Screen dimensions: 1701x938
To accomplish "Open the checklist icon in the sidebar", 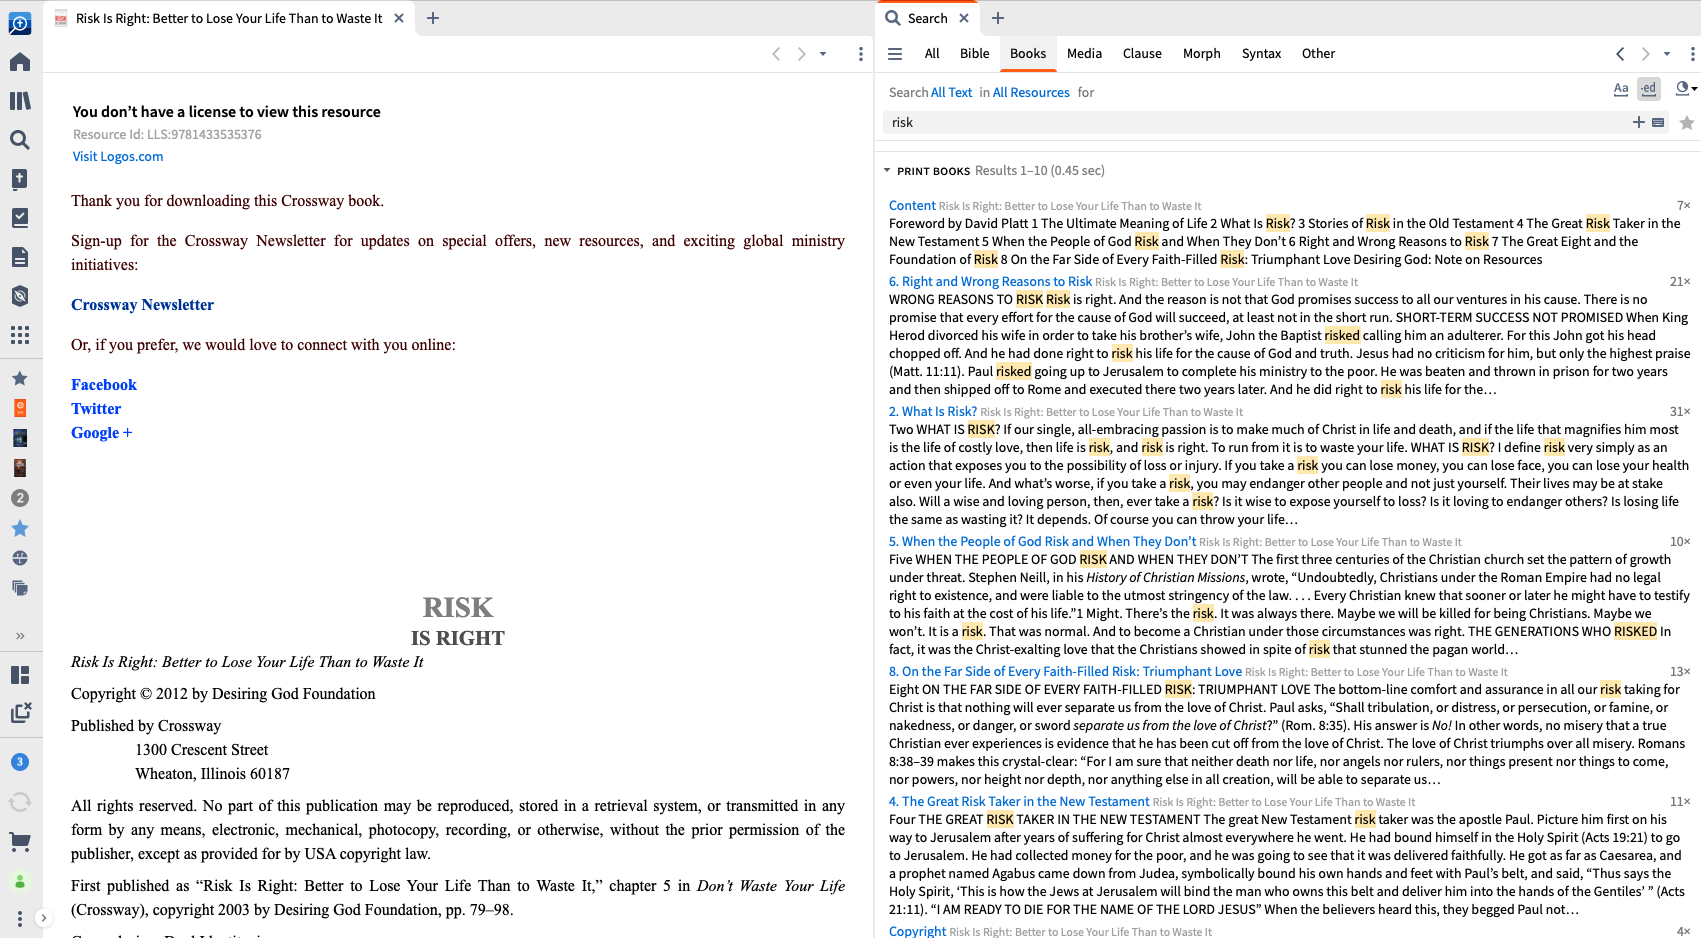I will click(x=20, y=218).
